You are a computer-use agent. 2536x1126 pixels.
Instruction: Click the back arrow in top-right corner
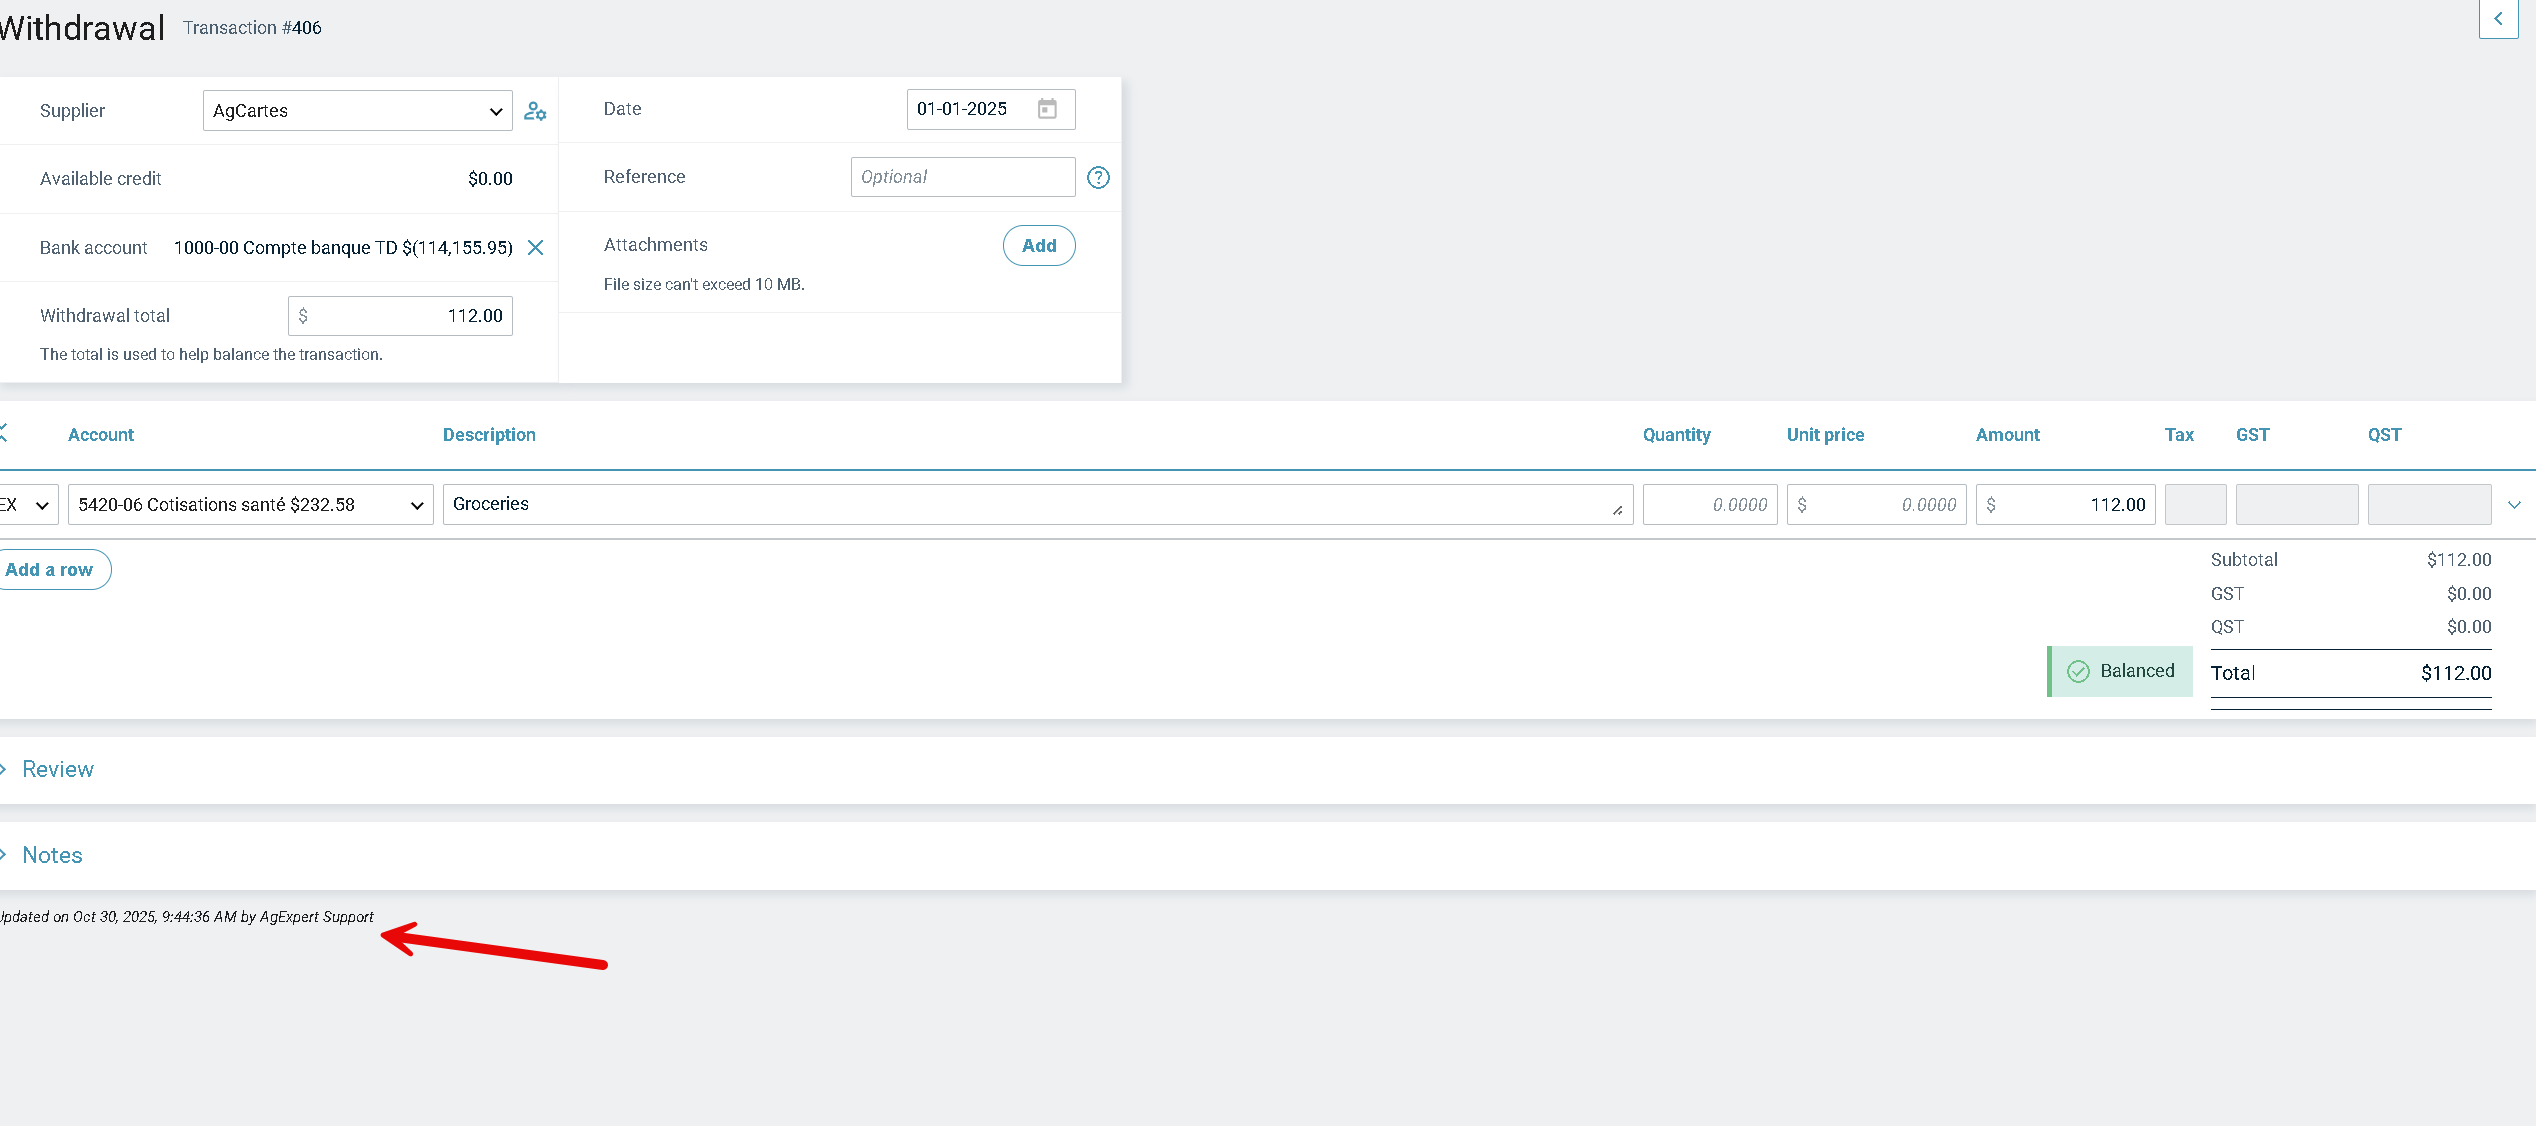[x=2497, y=19]
